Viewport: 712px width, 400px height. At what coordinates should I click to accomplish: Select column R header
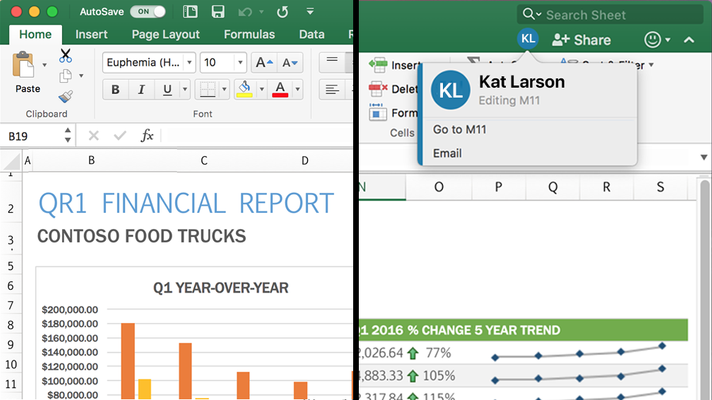pos(607,187)
